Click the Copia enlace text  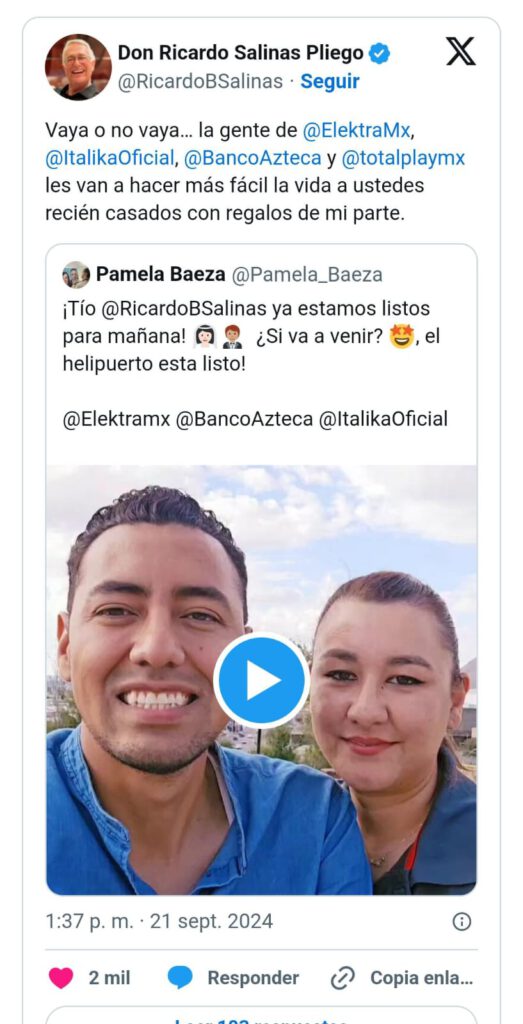click(x=421, y=978)
